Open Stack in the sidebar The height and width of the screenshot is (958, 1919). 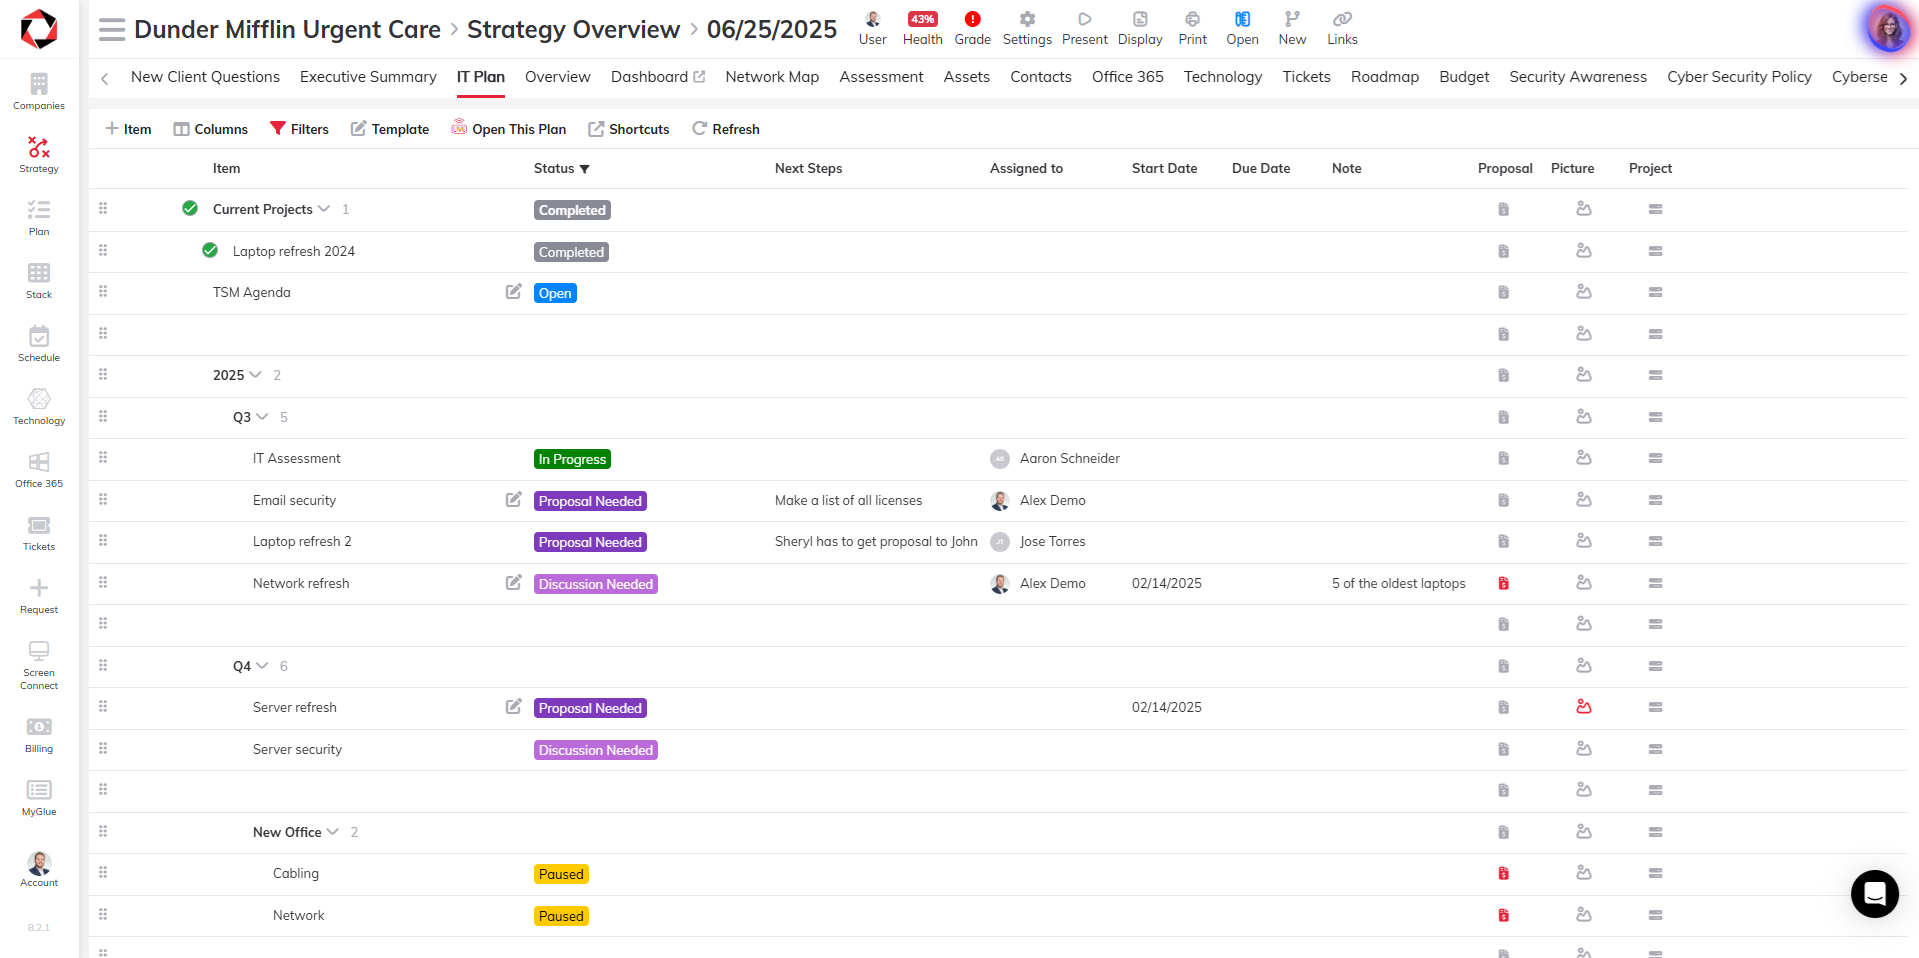pyautogui.click(x=39, y=280)
